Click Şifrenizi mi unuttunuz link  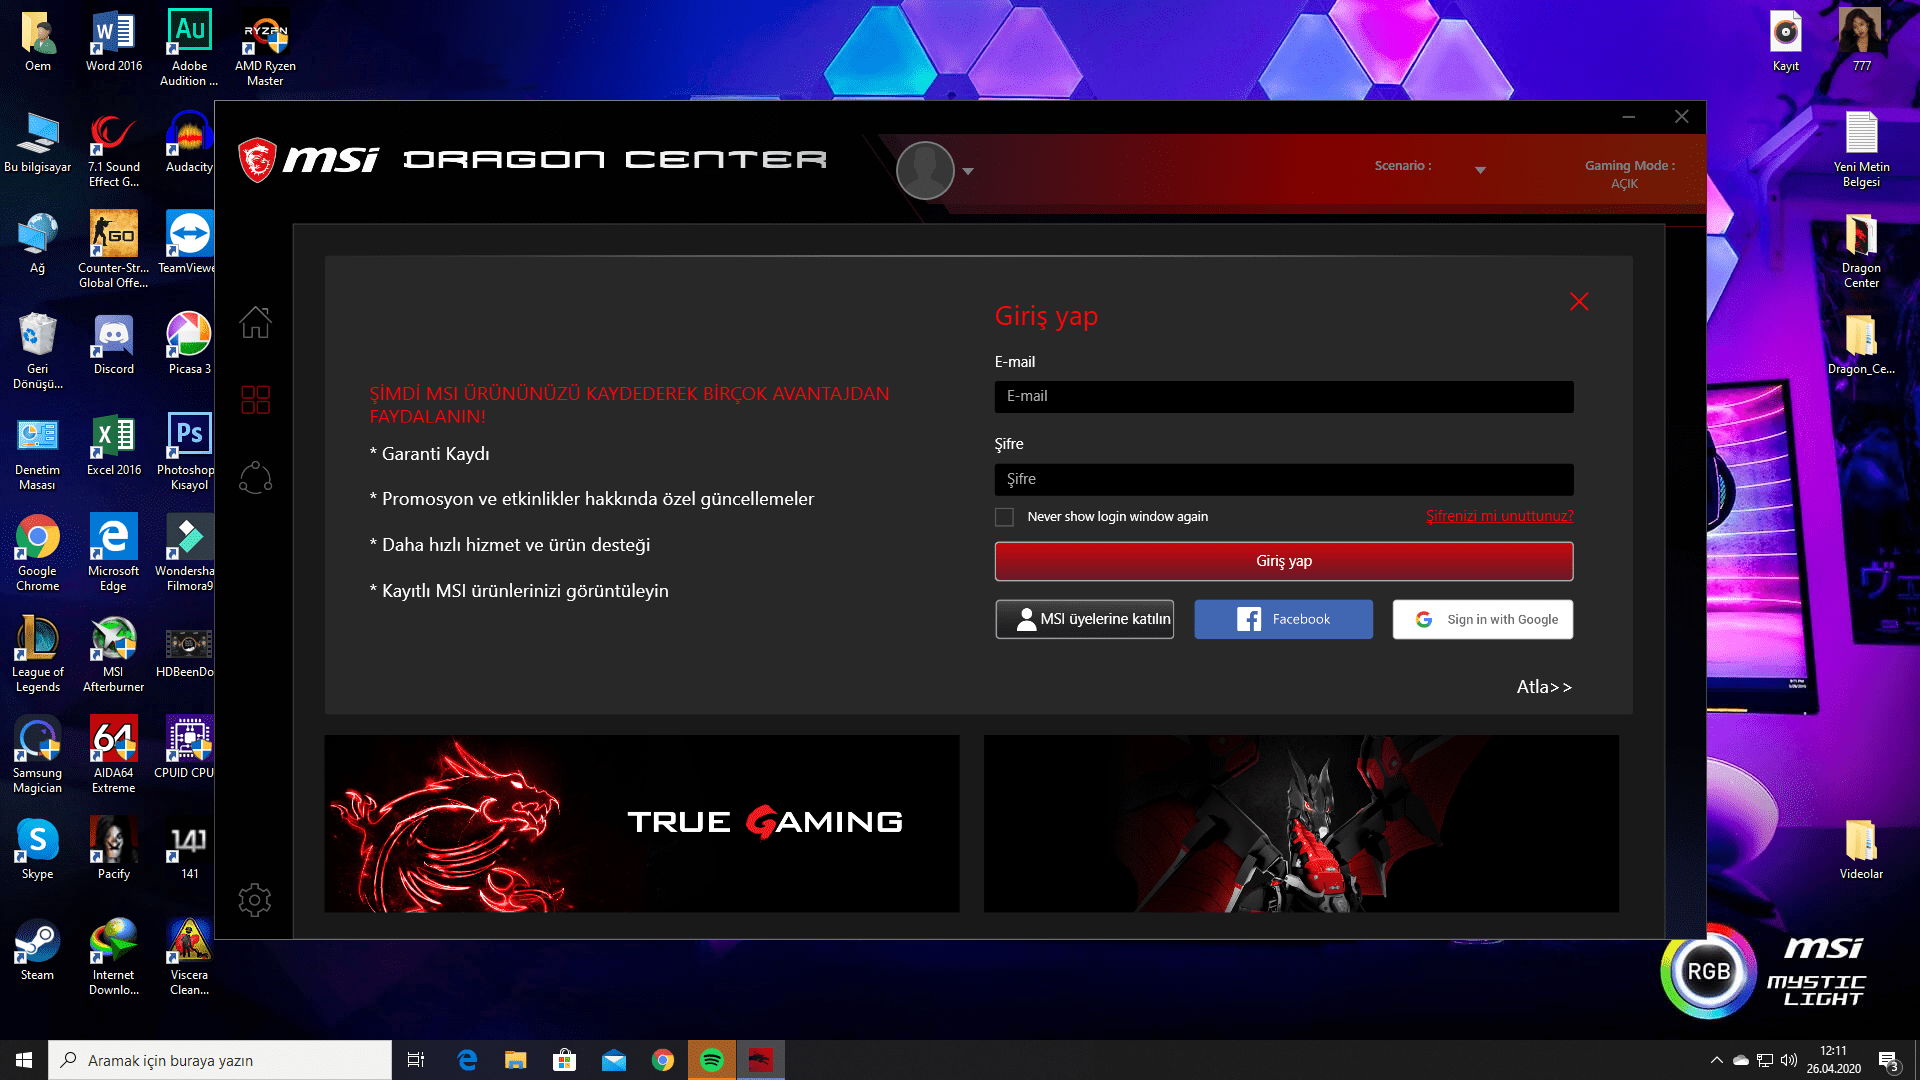1498,516
